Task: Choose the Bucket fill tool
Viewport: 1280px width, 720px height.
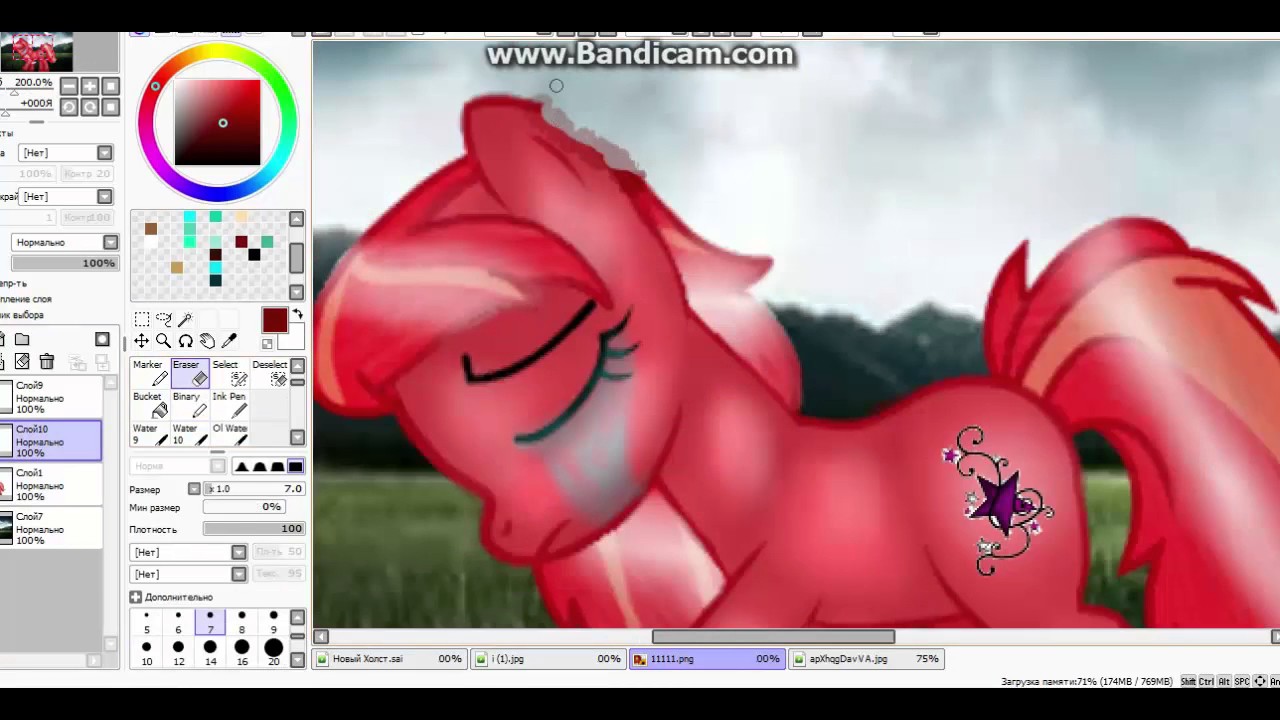Action: coord(150,404)
